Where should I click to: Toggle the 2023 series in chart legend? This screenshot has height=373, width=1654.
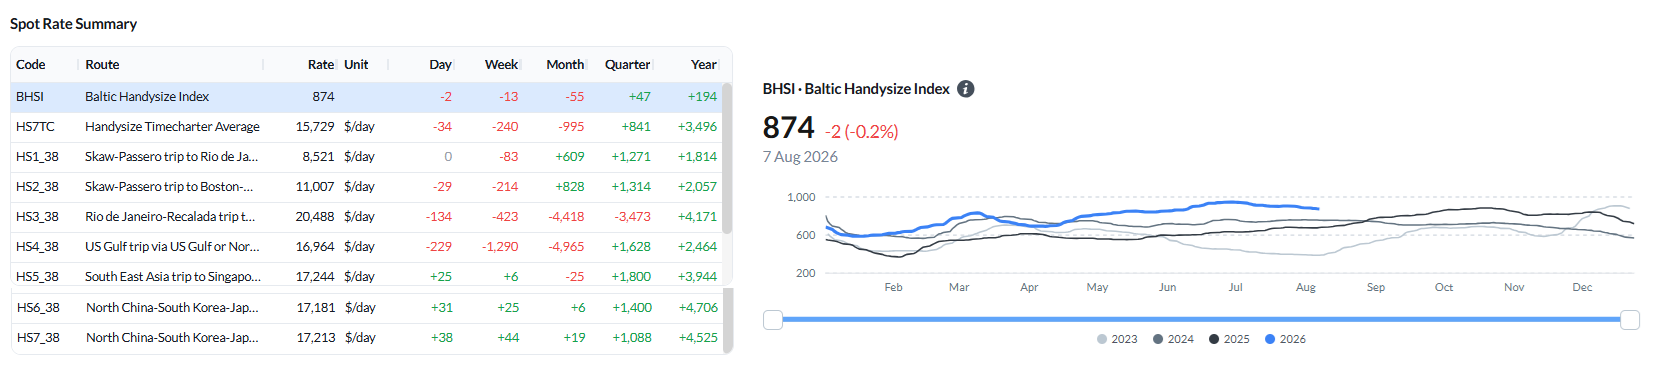[x=1117, y=339]
